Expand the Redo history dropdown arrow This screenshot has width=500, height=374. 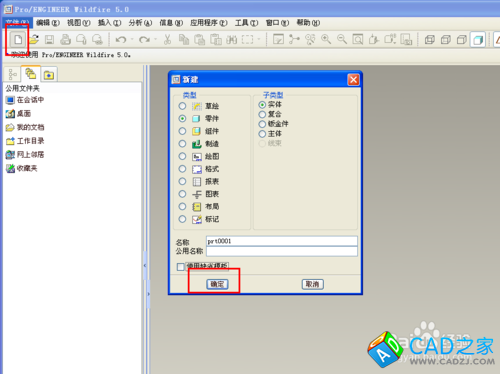[x=156, y=40]
